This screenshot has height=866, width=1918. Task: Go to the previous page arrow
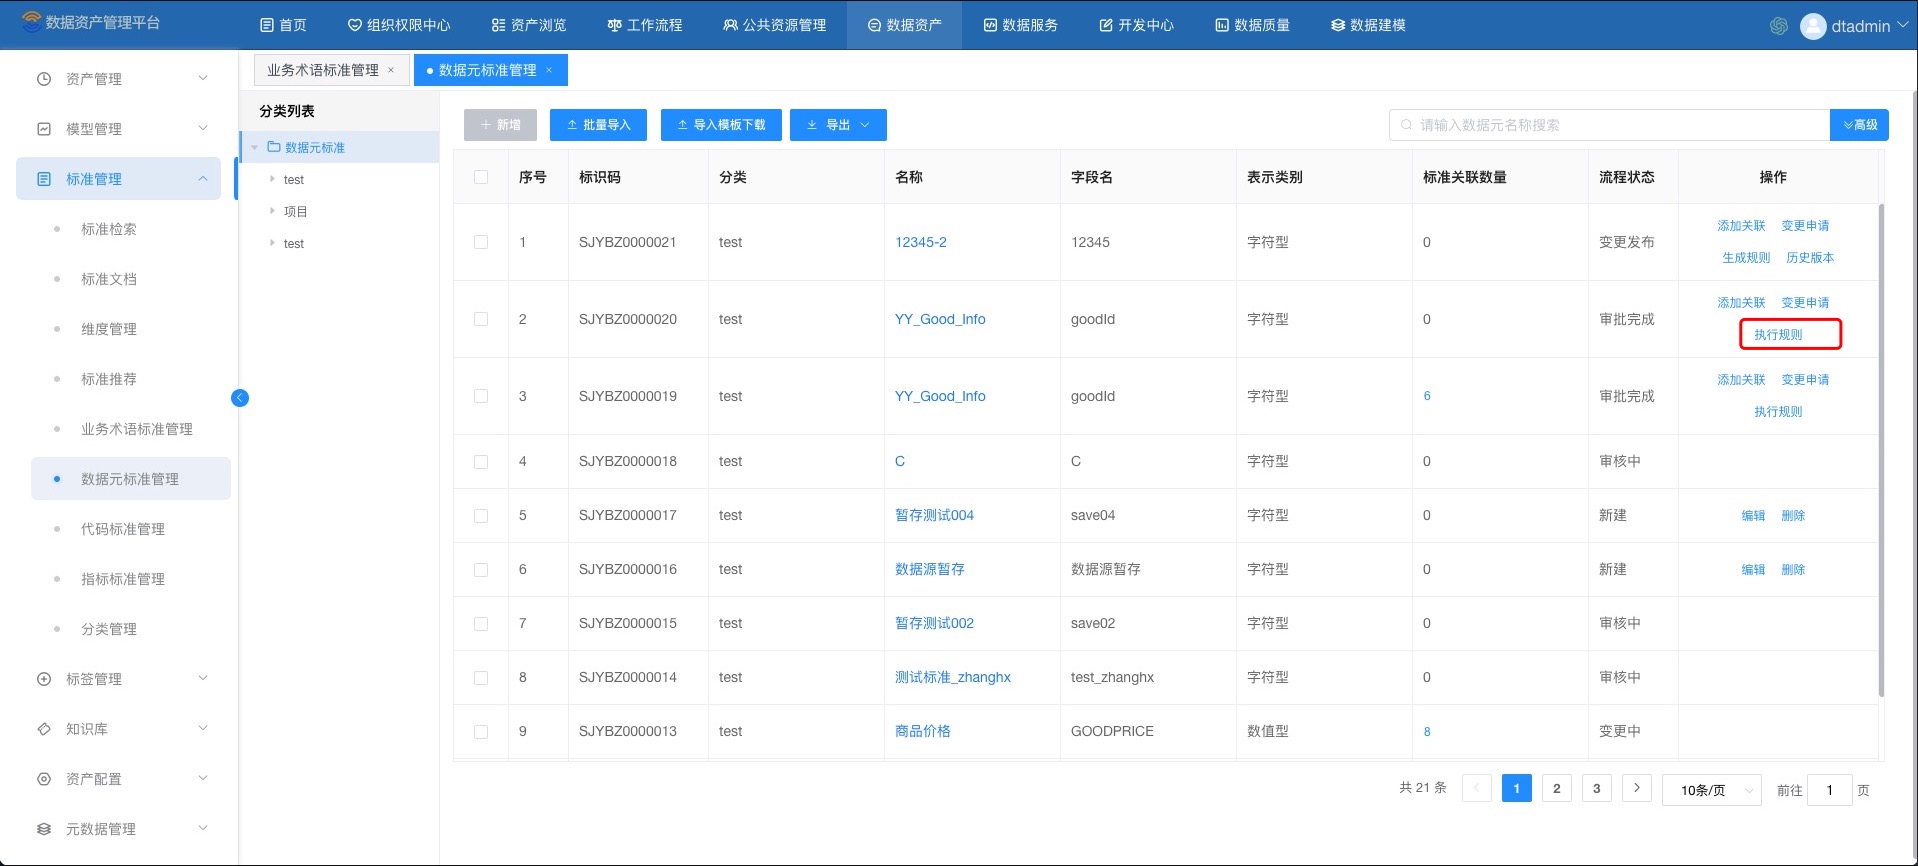[x=1477, y=789]
